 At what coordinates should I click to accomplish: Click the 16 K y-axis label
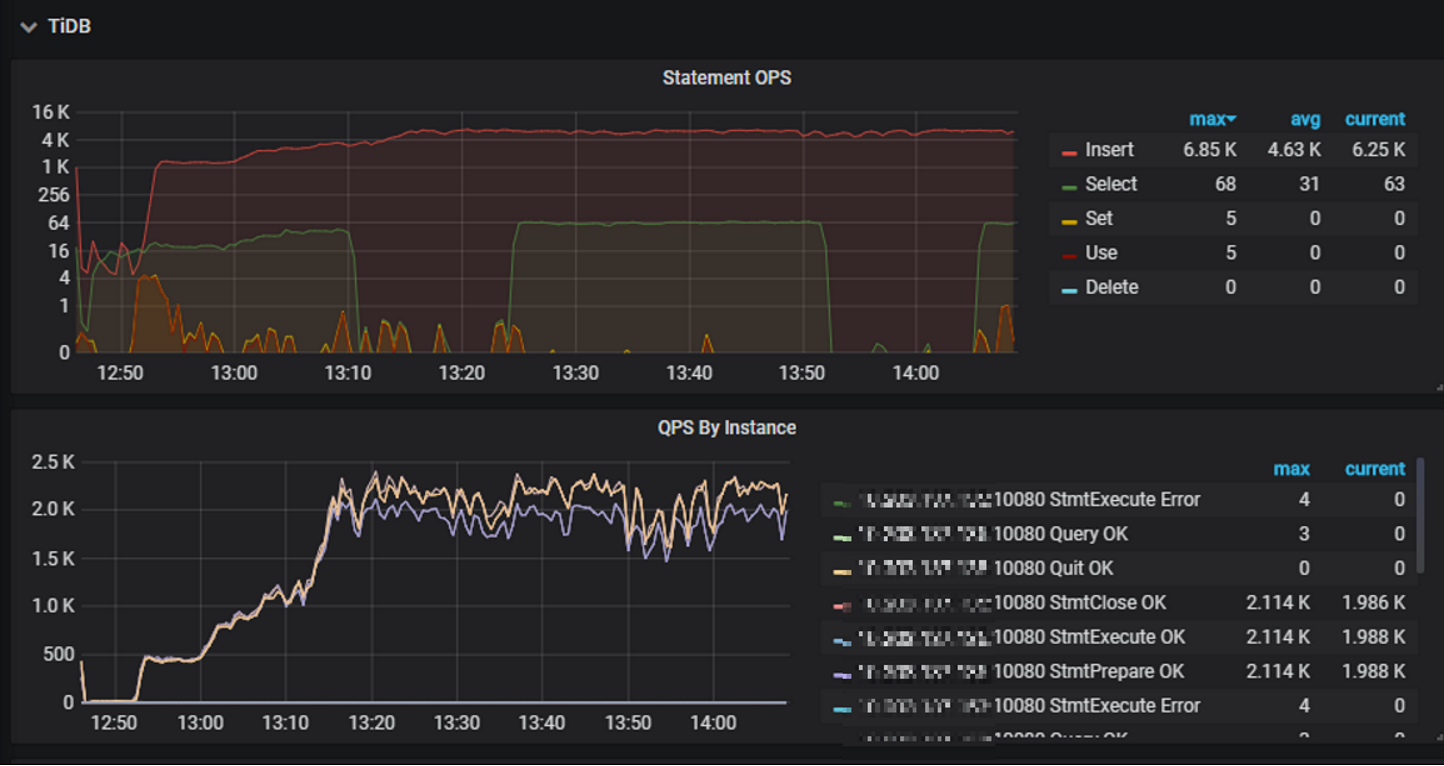tap(50, 111)
